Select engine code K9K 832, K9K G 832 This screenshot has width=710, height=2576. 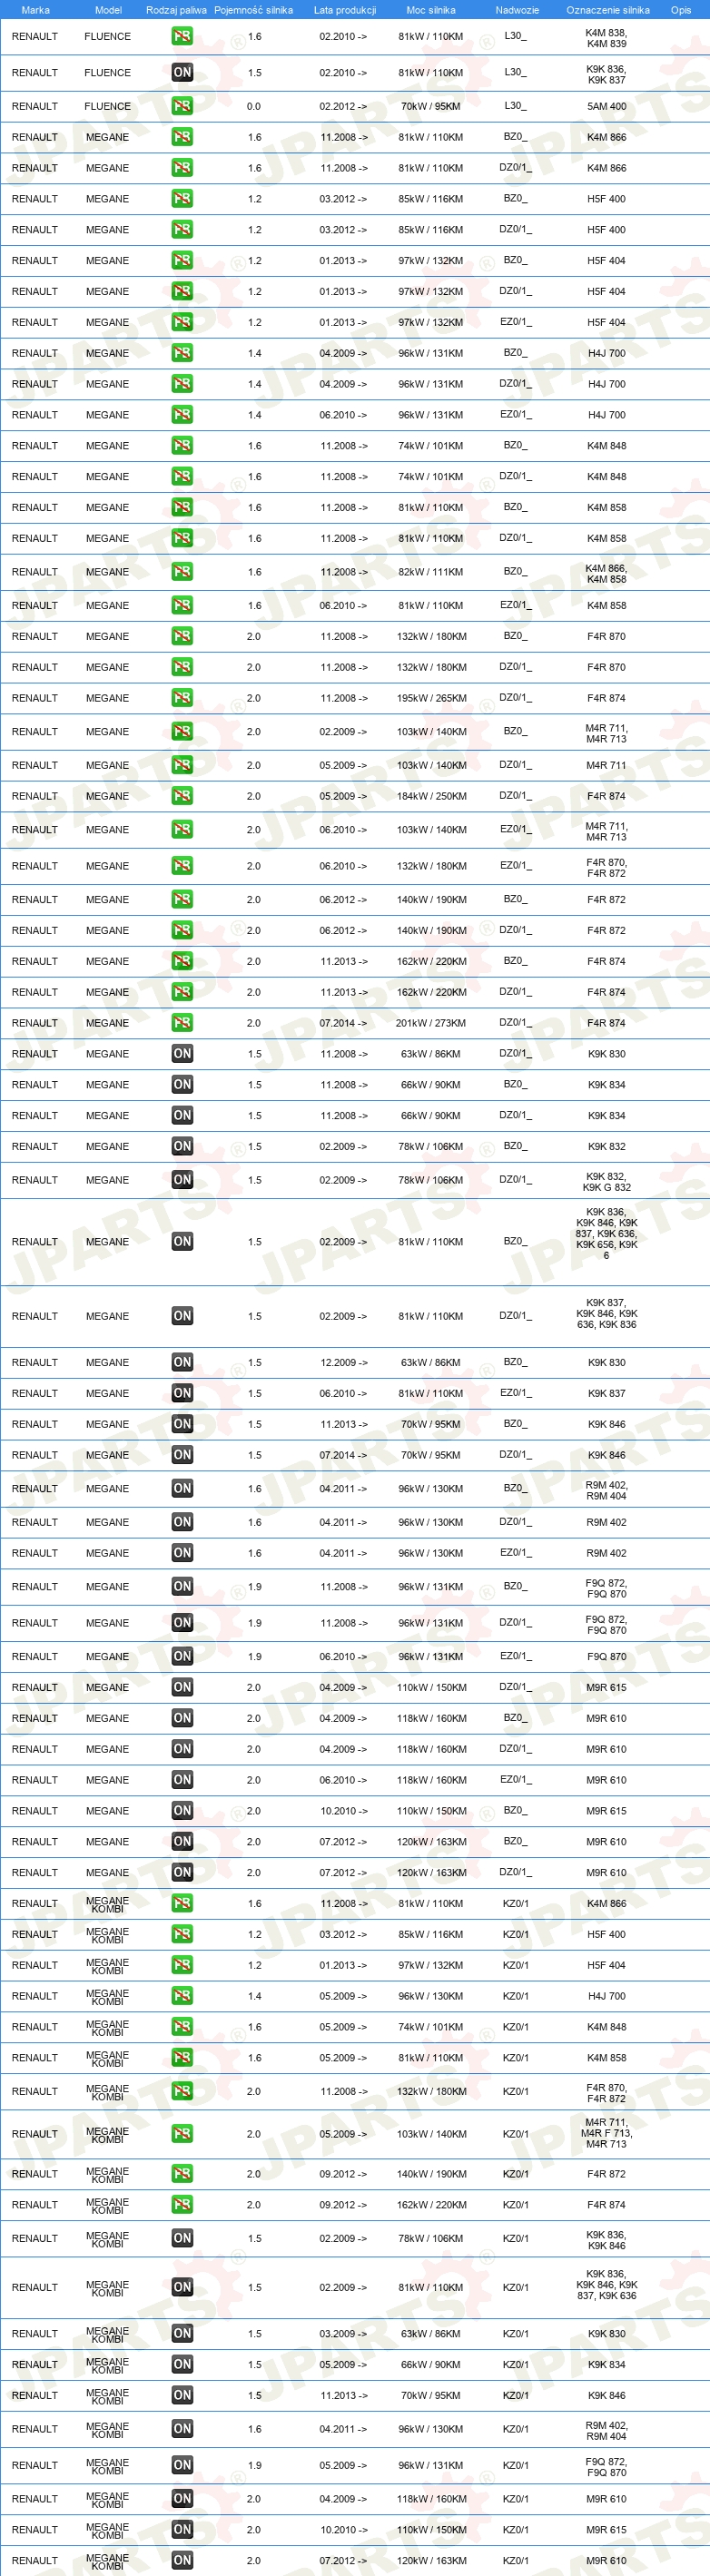pyautogui.click(x=606, y=1182)
